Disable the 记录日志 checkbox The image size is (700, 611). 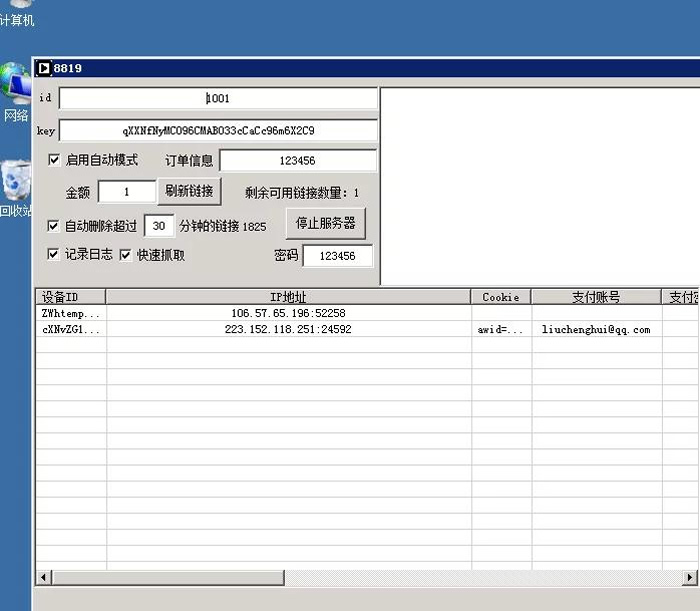tap(54, 255)
